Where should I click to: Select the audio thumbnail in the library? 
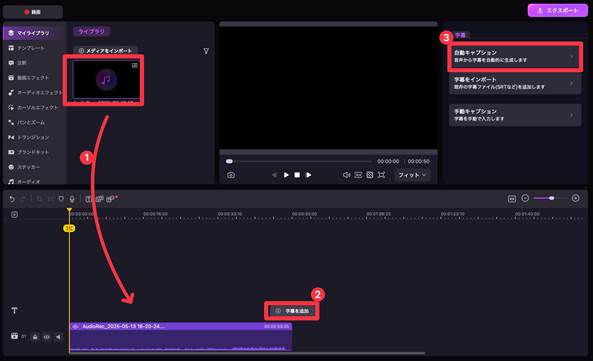point(106,80)
